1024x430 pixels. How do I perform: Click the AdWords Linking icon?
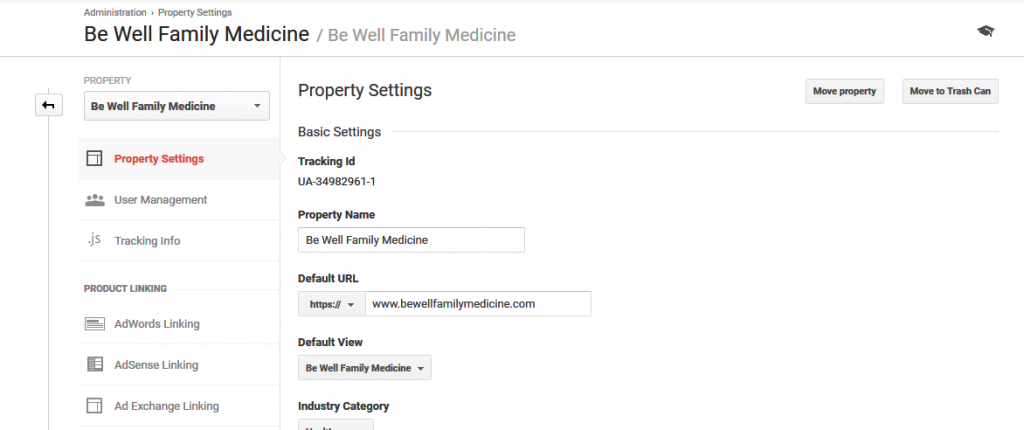point(95,323)
